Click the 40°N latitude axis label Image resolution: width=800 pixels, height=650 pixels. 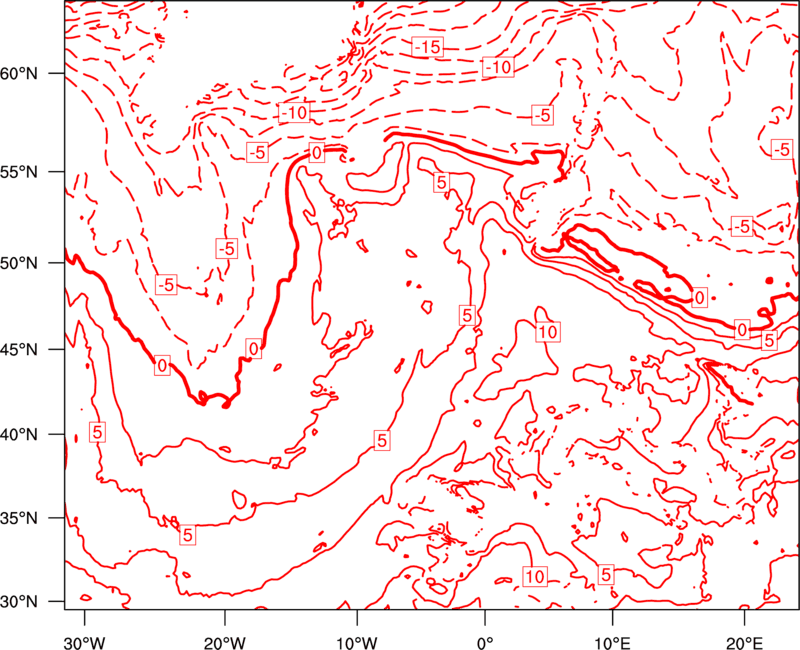tap(19, 434)
